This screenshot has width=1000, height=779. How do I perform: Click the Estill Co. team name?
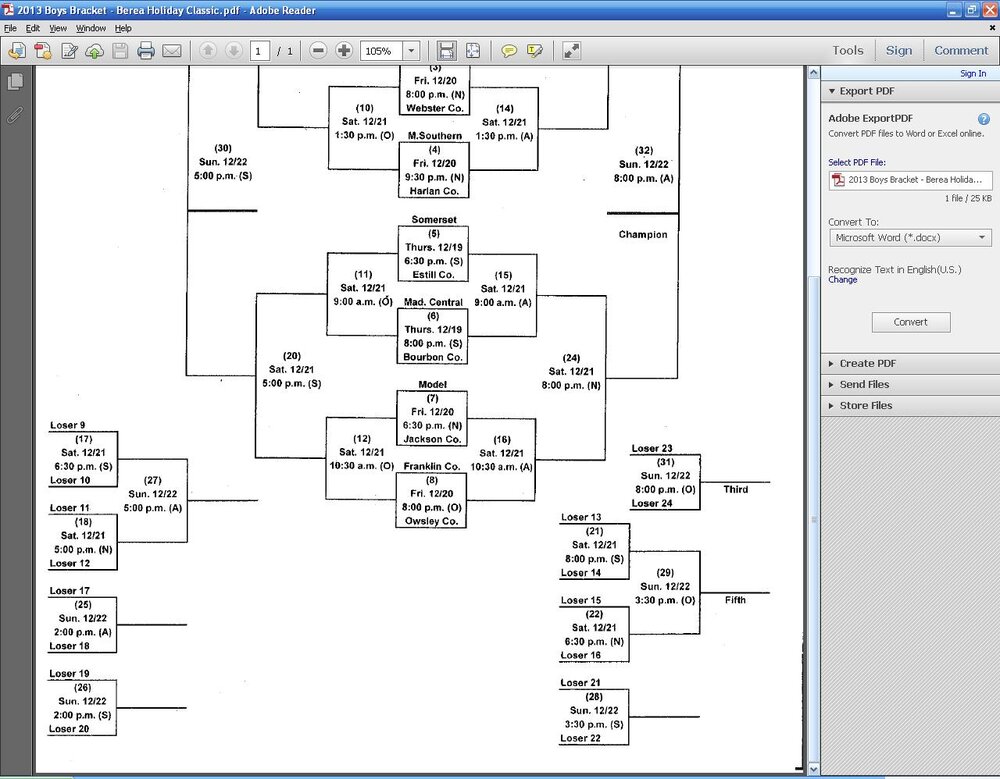click(433, 274)
